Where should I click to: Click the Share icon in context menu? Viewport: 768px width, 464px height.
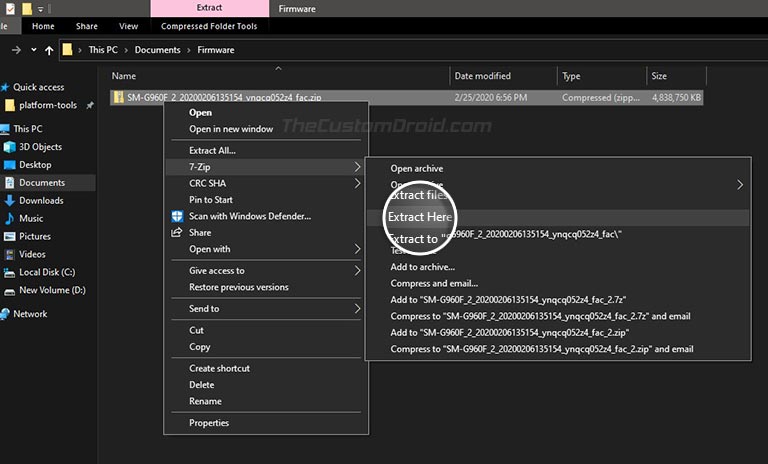point(177,232)
